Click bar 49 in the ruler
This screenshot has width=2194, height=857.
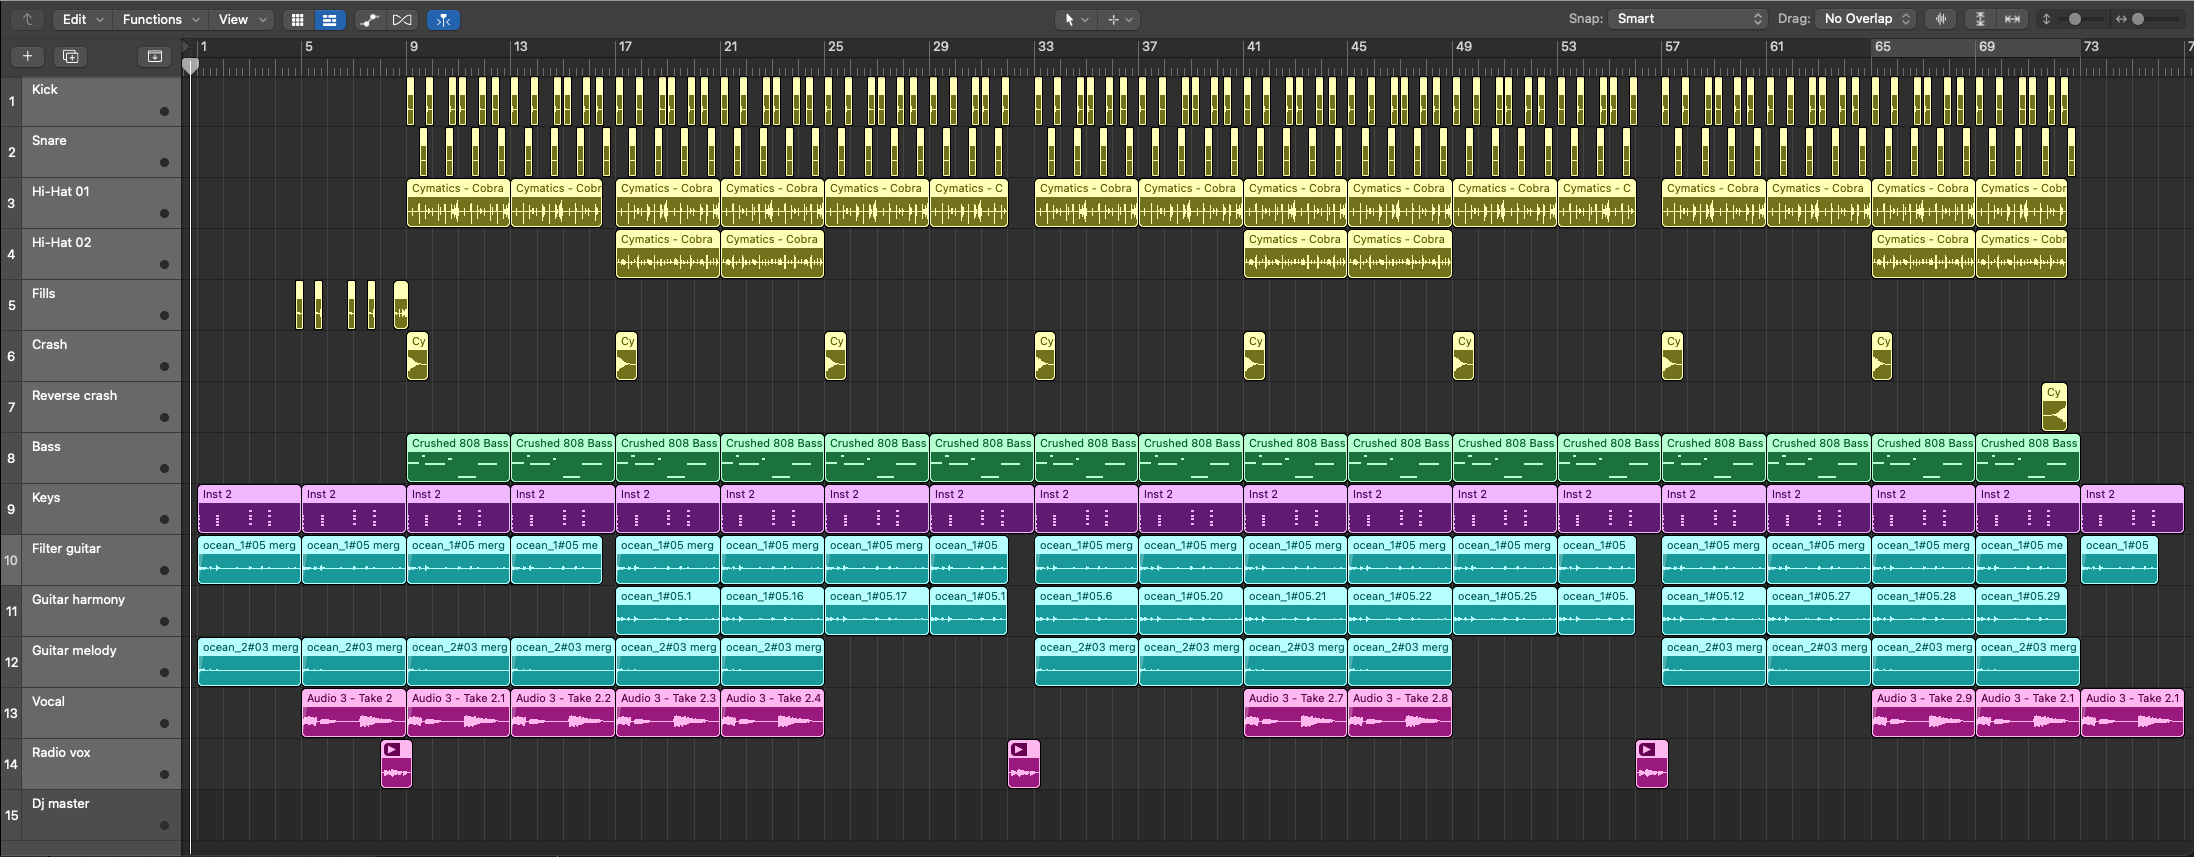[x=1464, y=47]
